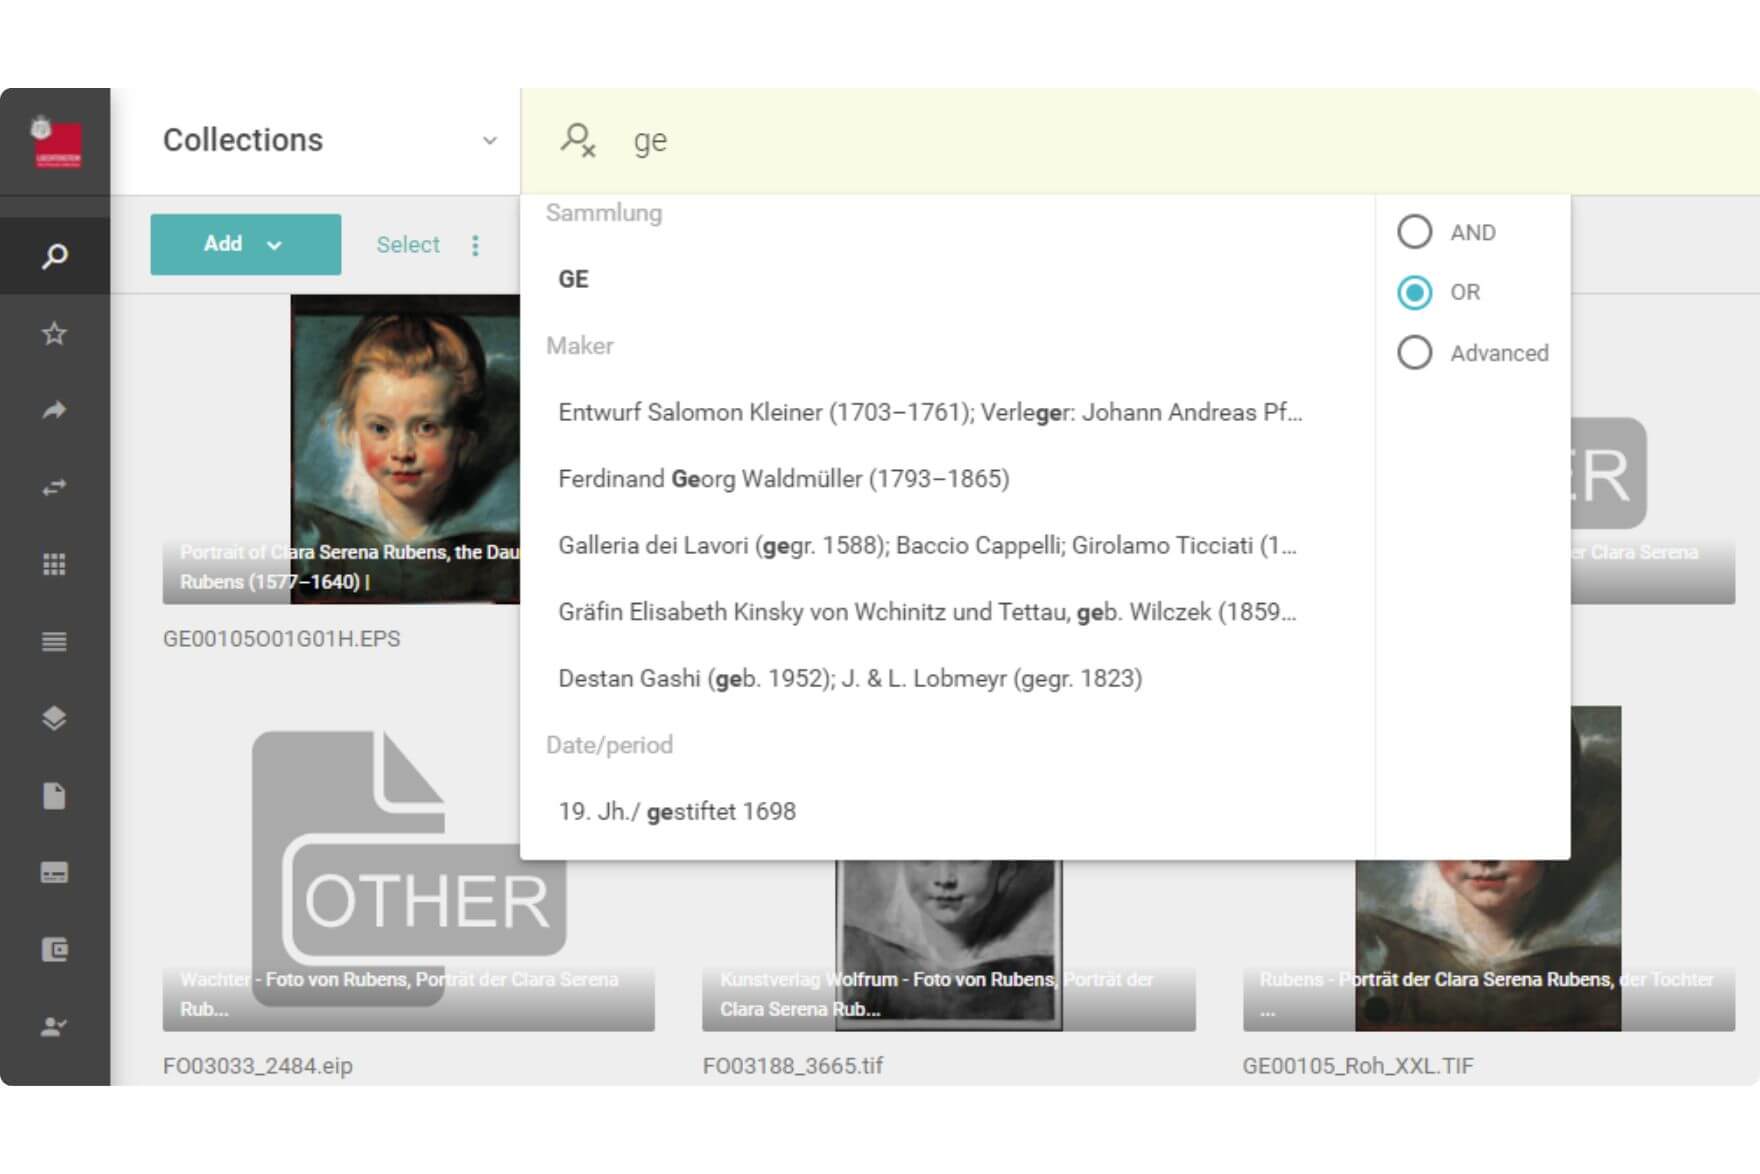This screenshot has height=1174, width=1760.
Task: Open the user check sidebar icon
Action: coord(55,1027)
